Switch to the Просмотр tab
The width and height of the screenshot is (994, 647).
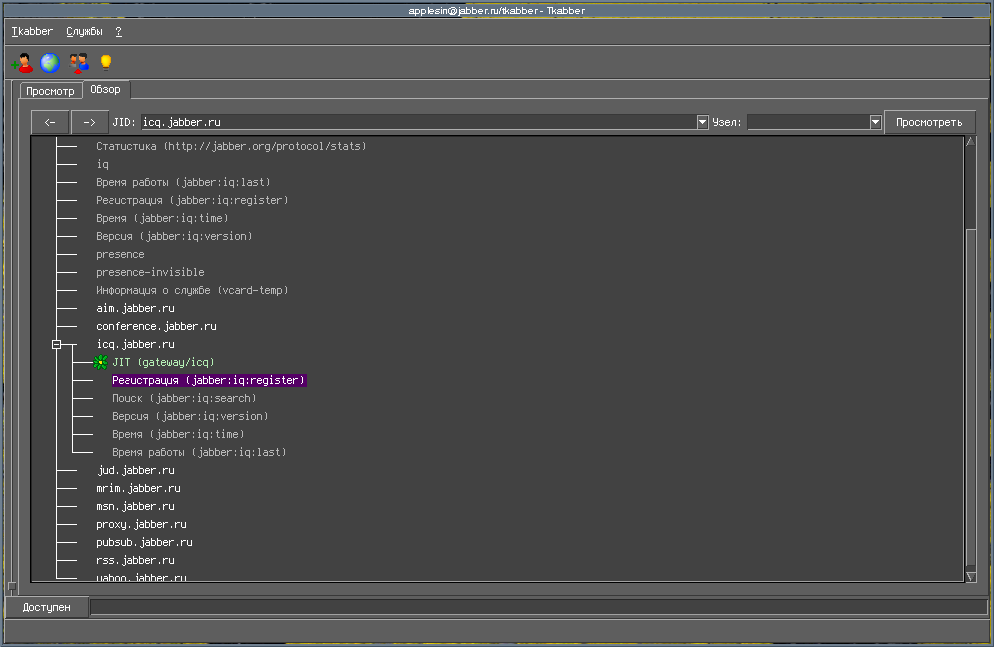(x=50, y=91)
